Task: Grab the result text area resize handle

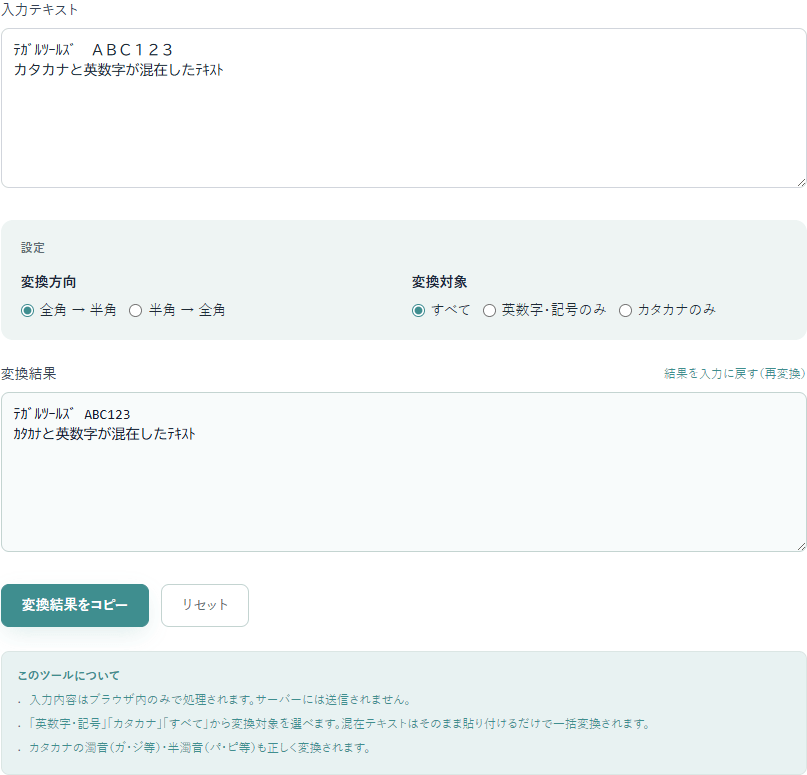Action: [x=801, y=547]
